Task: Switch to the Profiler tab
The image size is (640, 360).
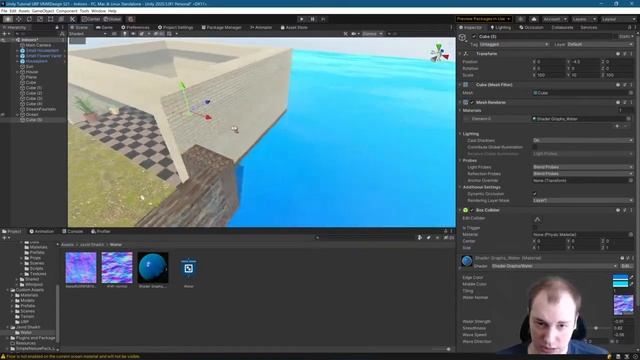Action: (101, 231)
